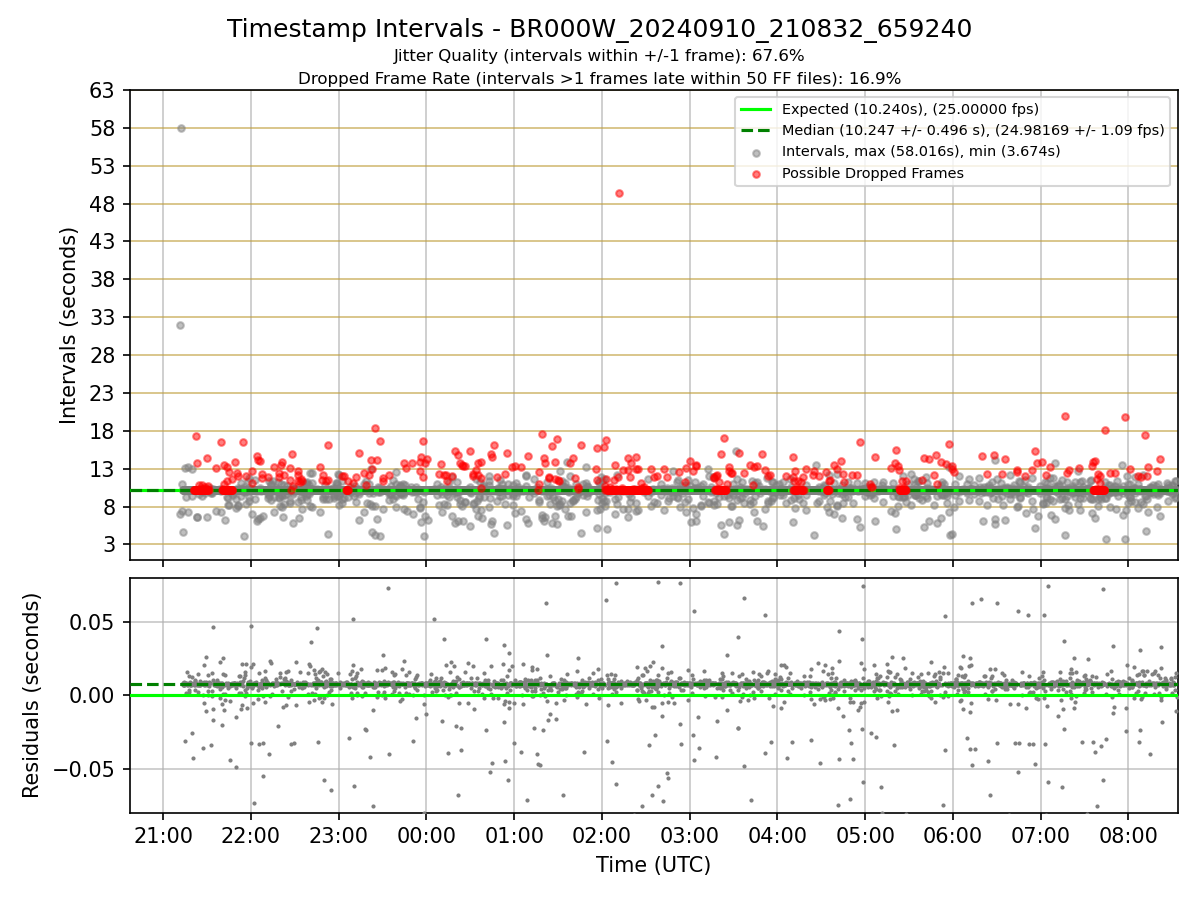The image size is (1200, 900).
Task: Click the '33' y-axis tick label
Action: click(102, 317)
